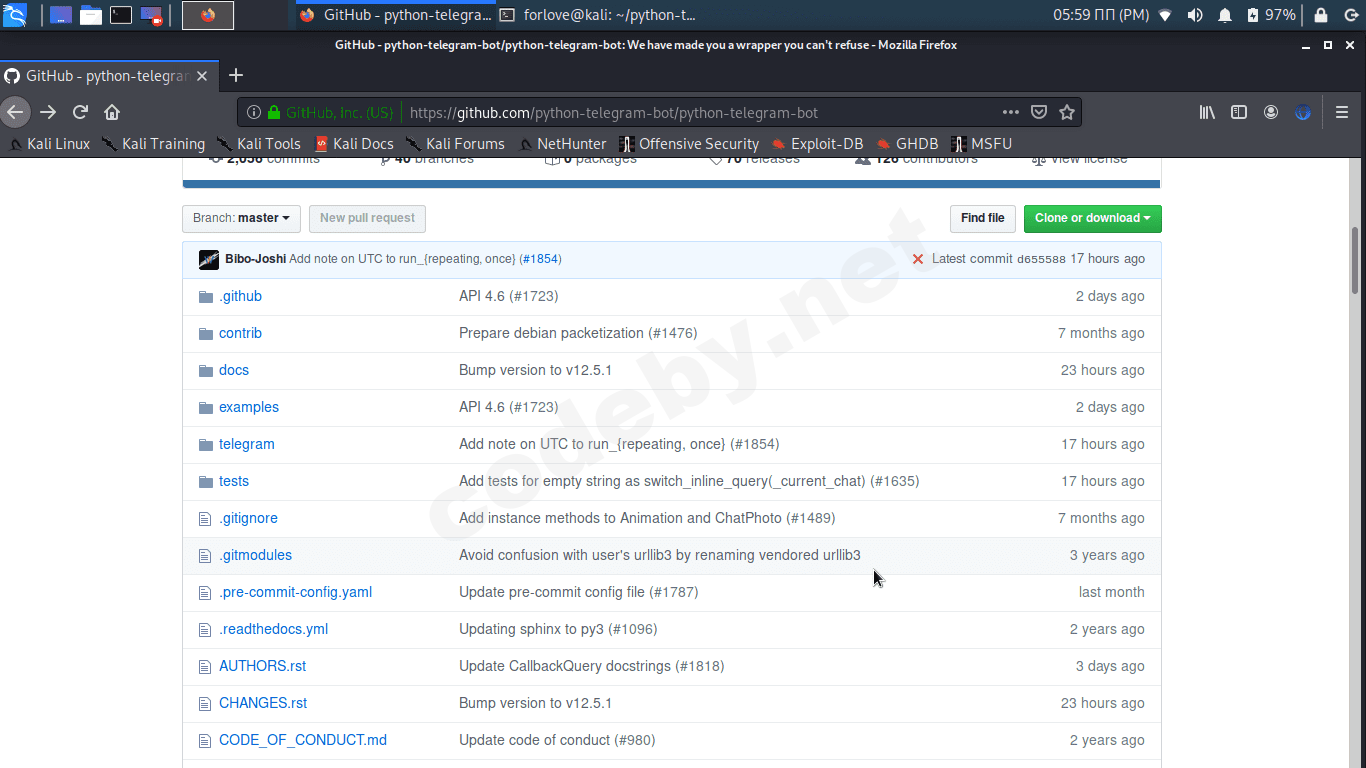This screenshot has height=768, width=1366.
Task: Open the Exploit-DB bookmark
Action: (817, 144)
